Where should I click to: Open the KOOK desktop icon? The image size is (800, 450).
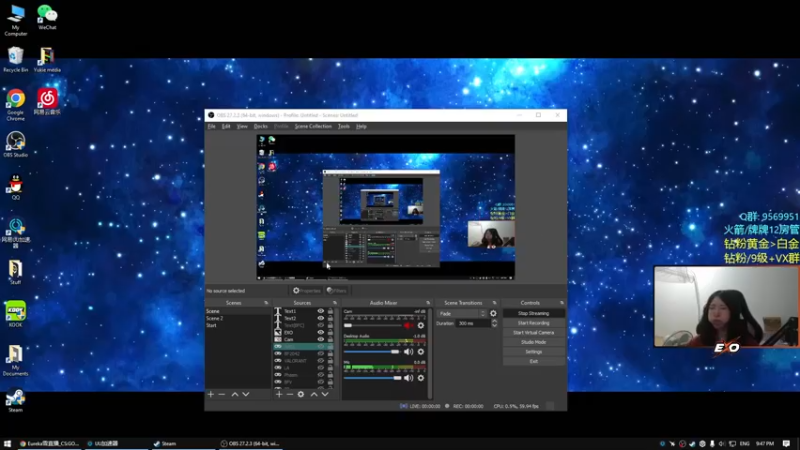coord(15,314)
